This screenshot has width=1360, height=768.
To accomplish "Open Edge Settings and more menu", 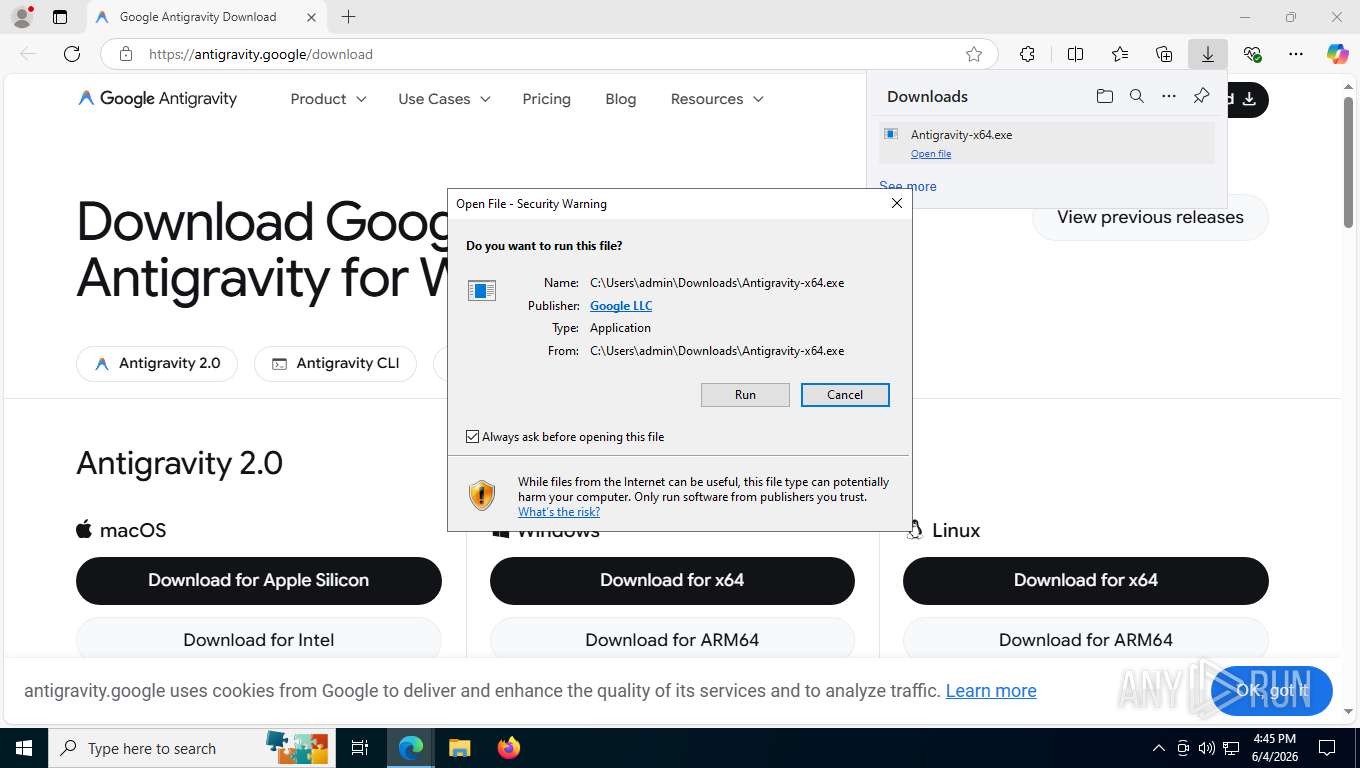I will (1296, 54).
